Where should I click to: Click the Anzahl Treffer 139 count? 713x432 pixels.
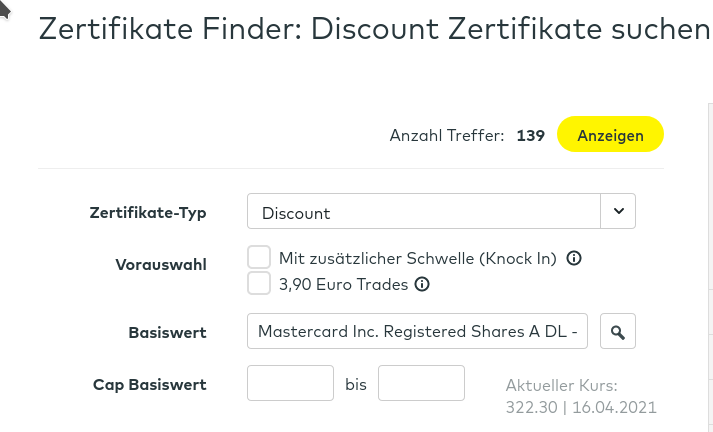530,136
